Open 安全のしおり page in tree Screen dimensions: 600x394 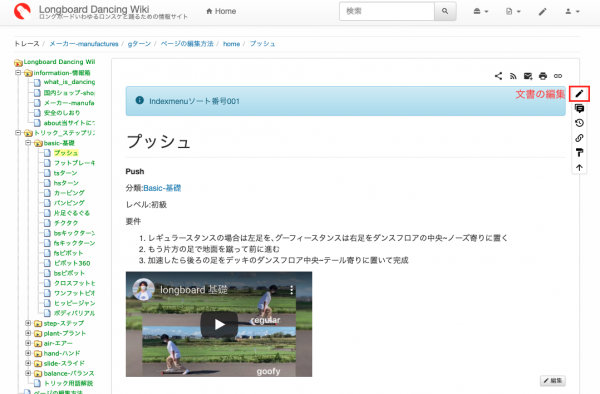[x=62, y=113]
